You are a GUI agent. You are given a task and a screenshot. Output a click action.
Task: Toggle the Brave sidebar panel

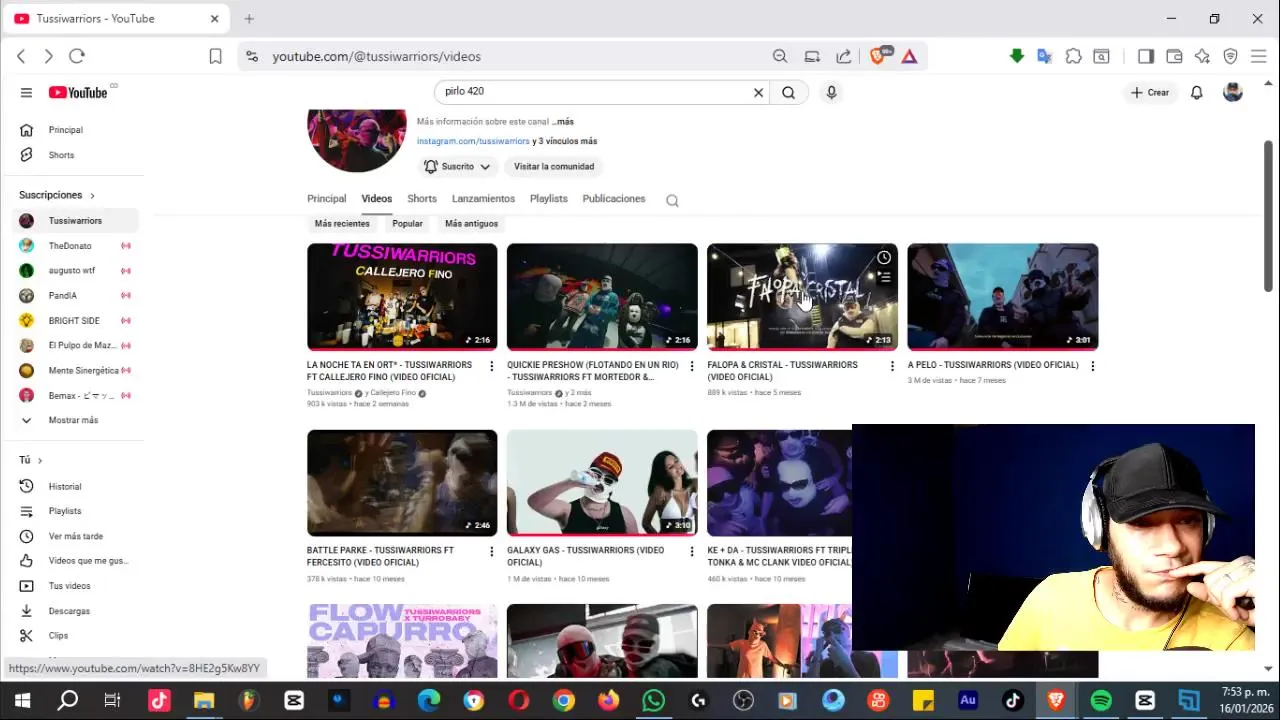[1146, 56]
